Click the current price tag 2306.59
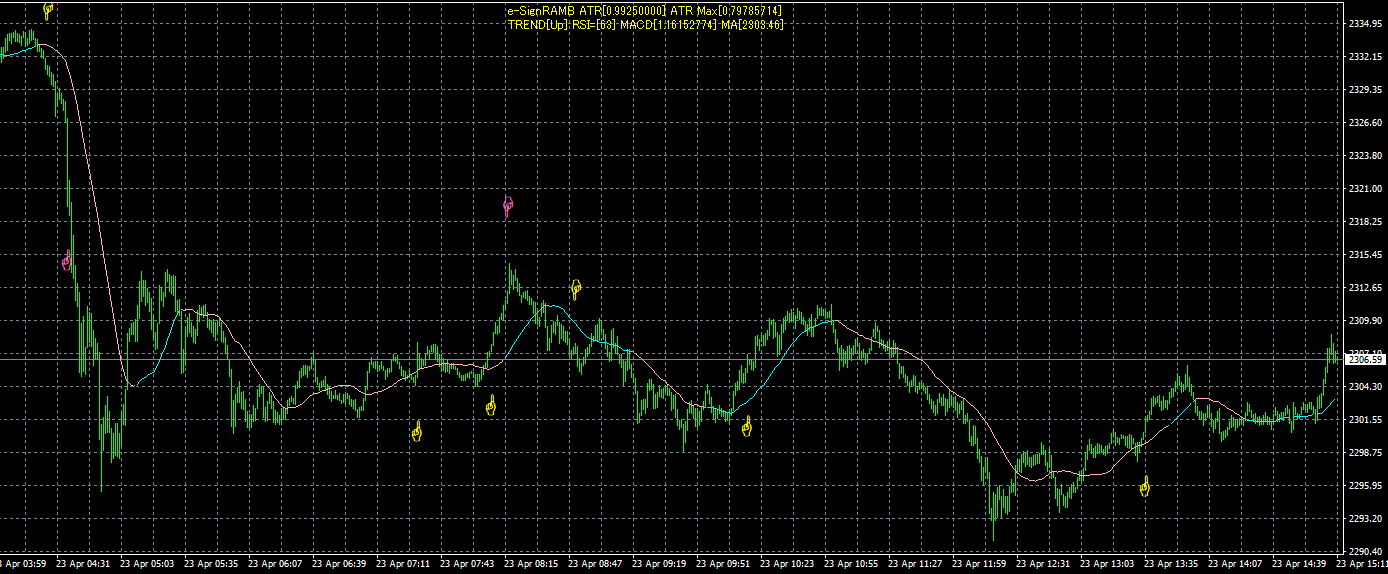1388x574 pixels. click(x=1365, y=360)
